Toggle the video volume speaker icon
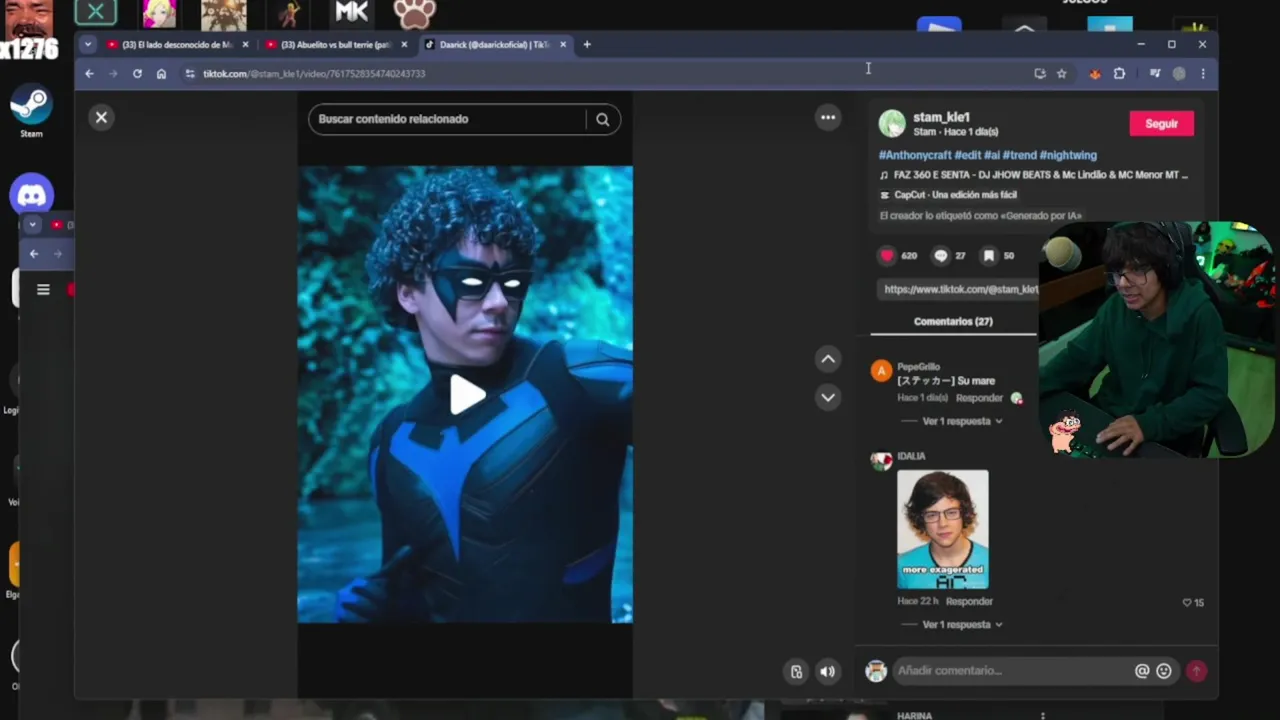The width and height of the screenshot is (1280, 720). (x=827, y=672)
